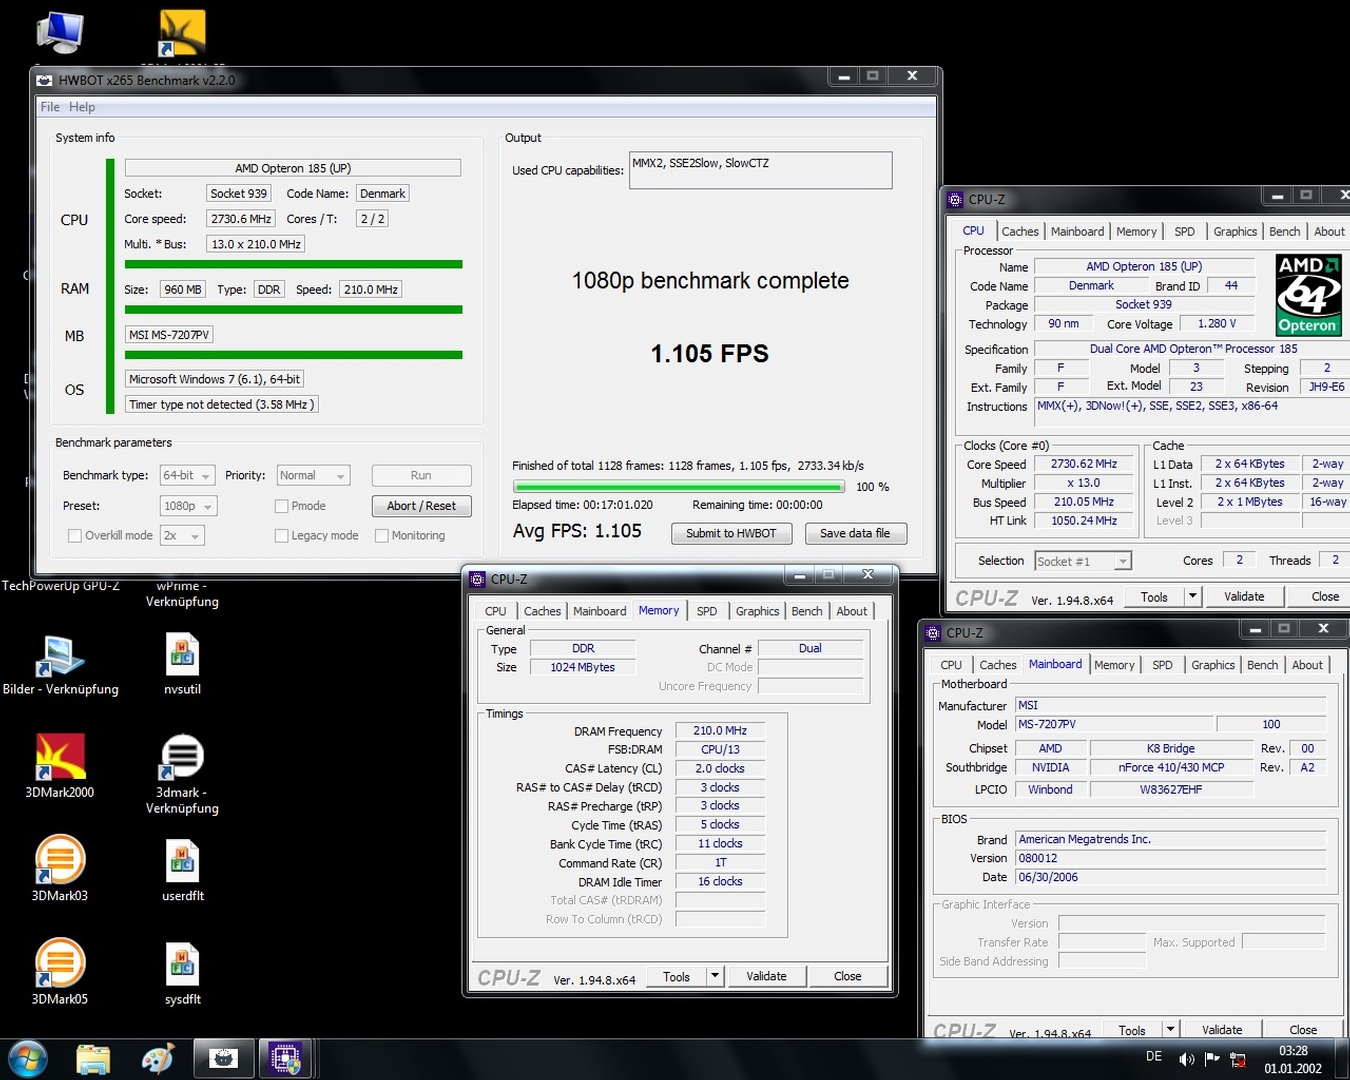Click the benchmark progress bar at 100 %
The image size is (1350, 1080).
[x=678, y=487]
